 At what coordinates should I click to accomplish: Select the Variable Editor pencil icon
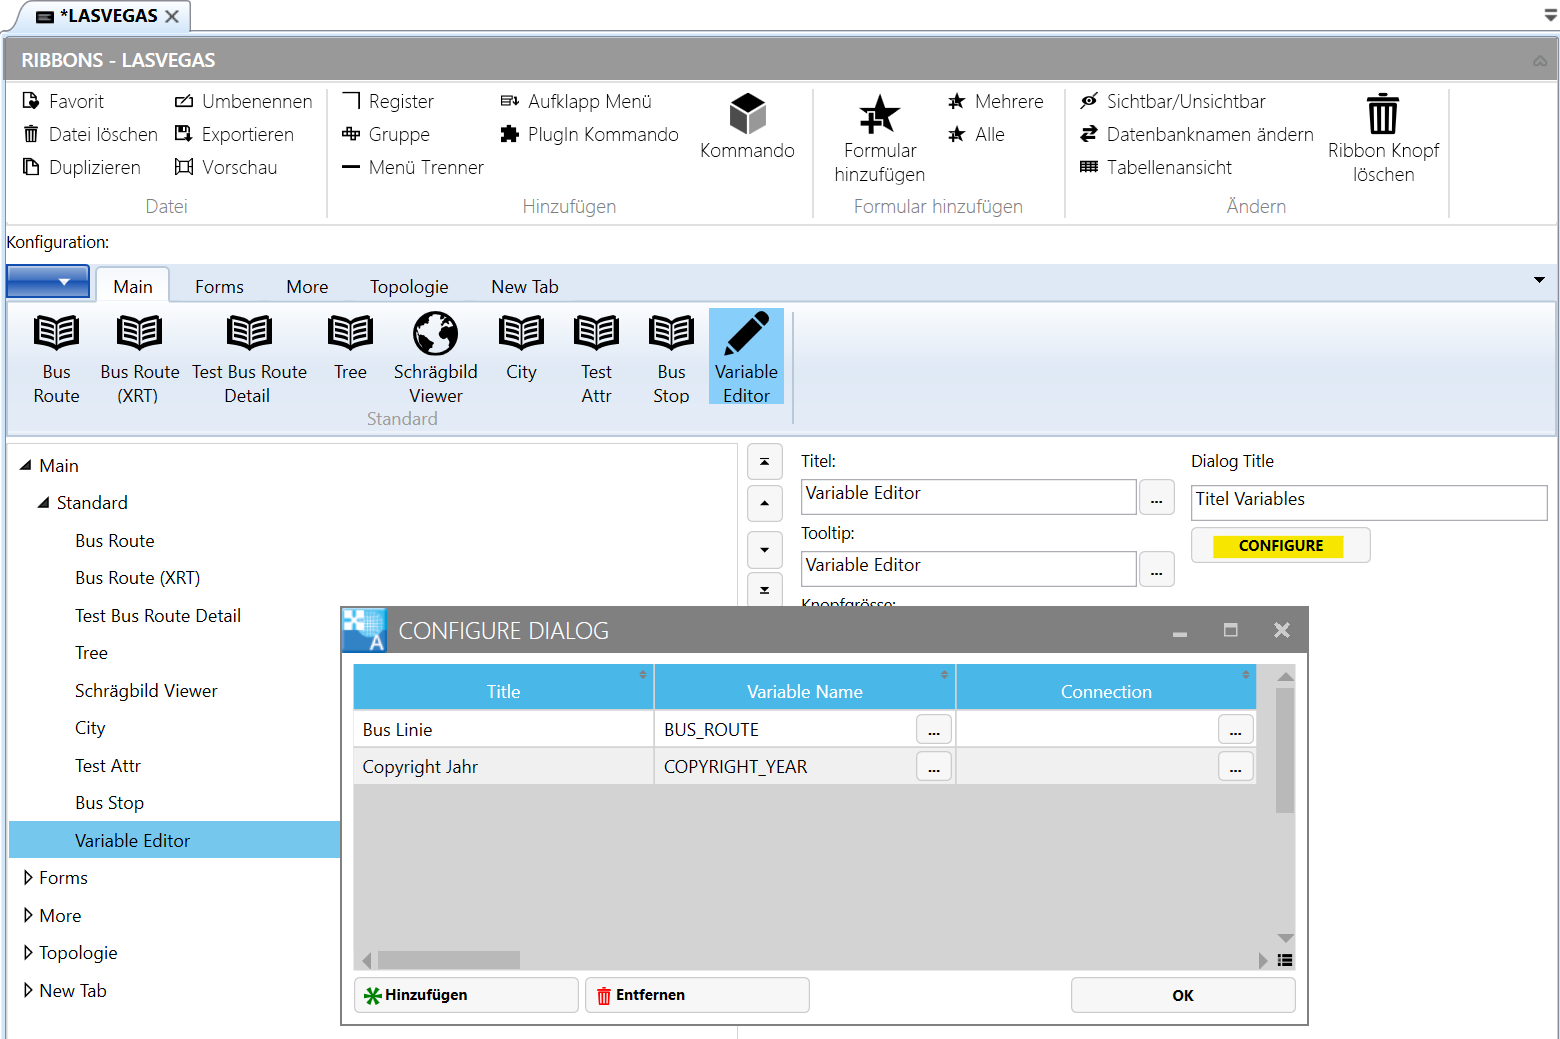coord(746,334)
